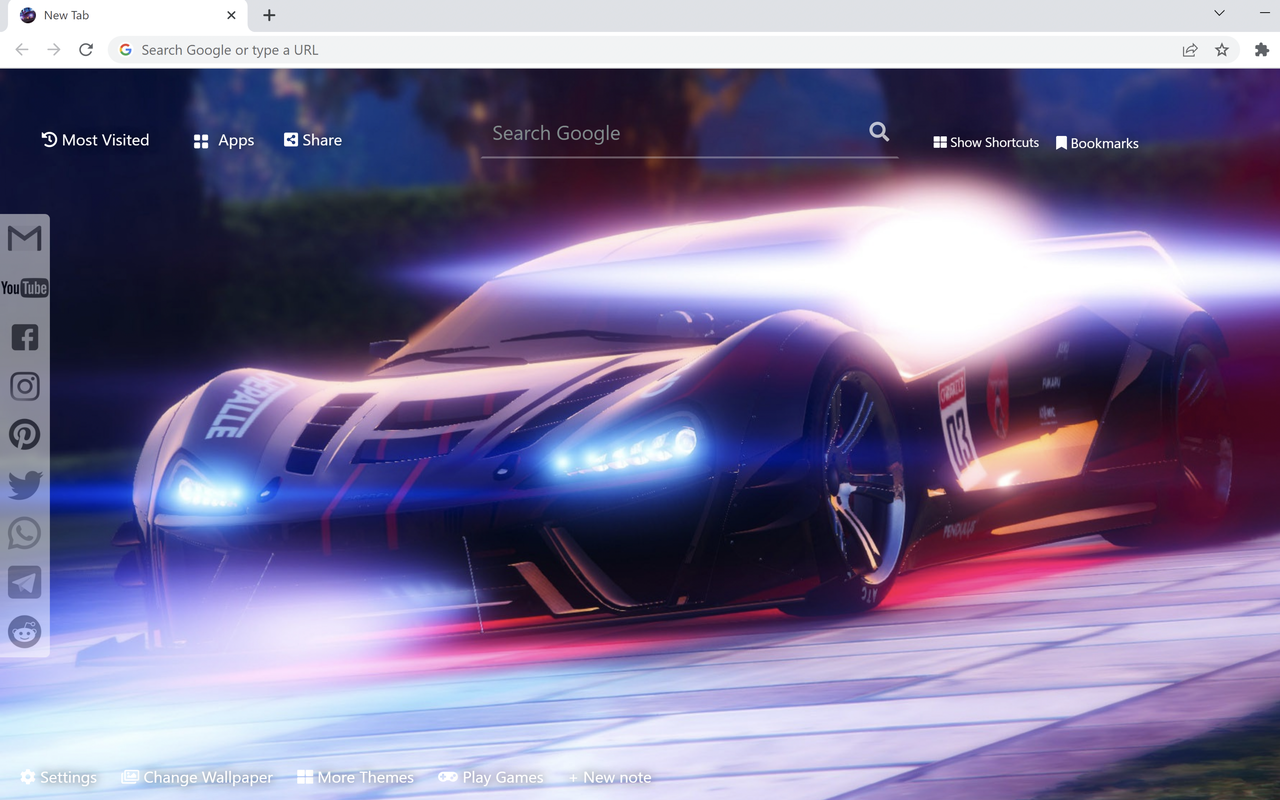This screenshot has width=1280, height=800.
Task: Open WhatsApp from the sidebar
Action: [25, 533]
